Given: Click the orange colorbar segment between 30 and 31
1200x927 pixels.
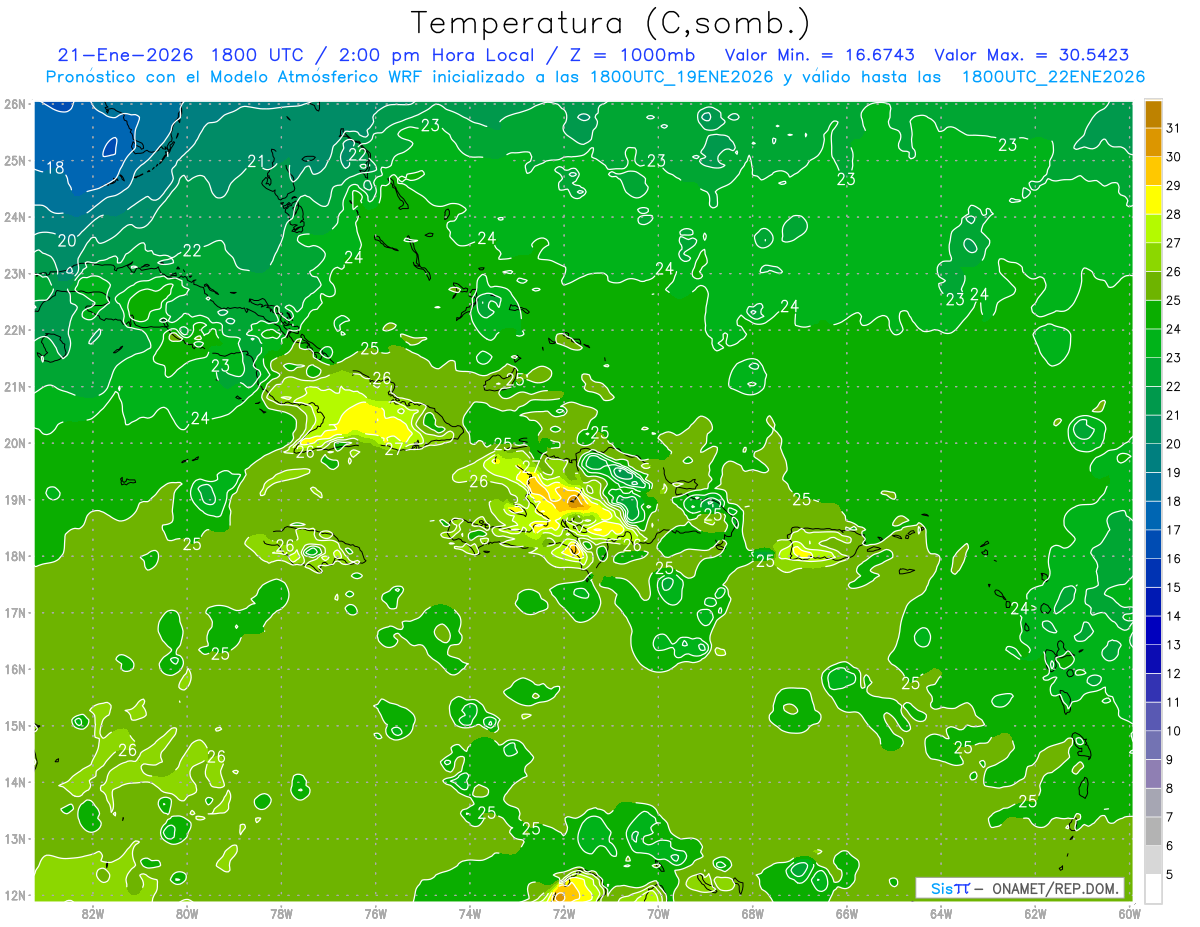Looking at the screenshot, I should [x=1153, y=143].
